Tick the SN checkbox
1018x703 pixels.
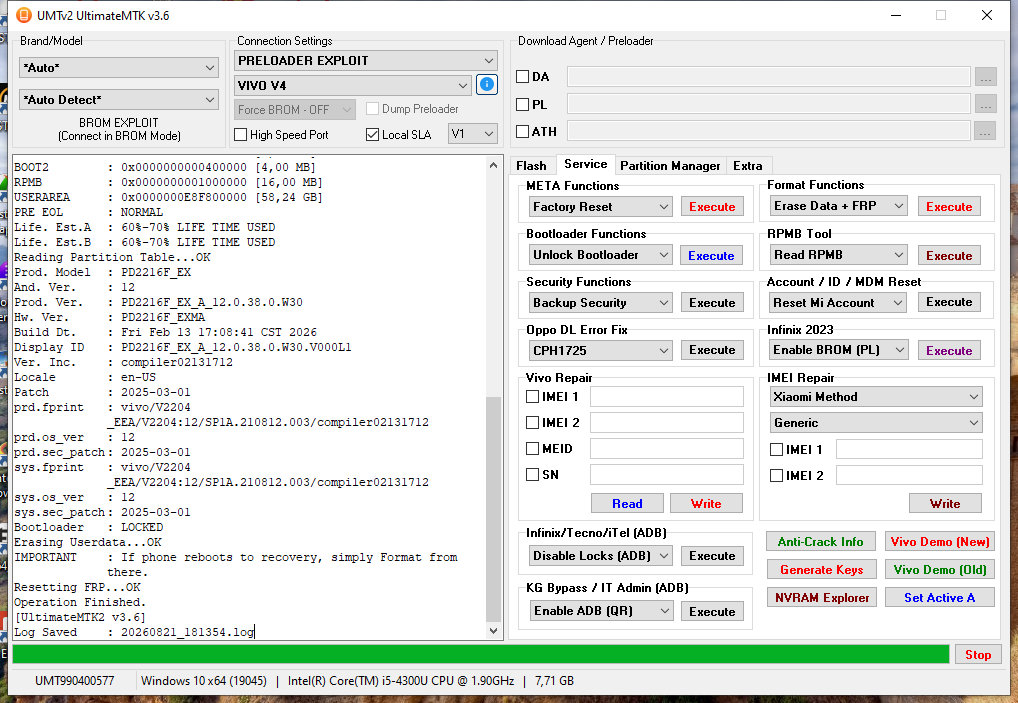[x=532, y=474]
